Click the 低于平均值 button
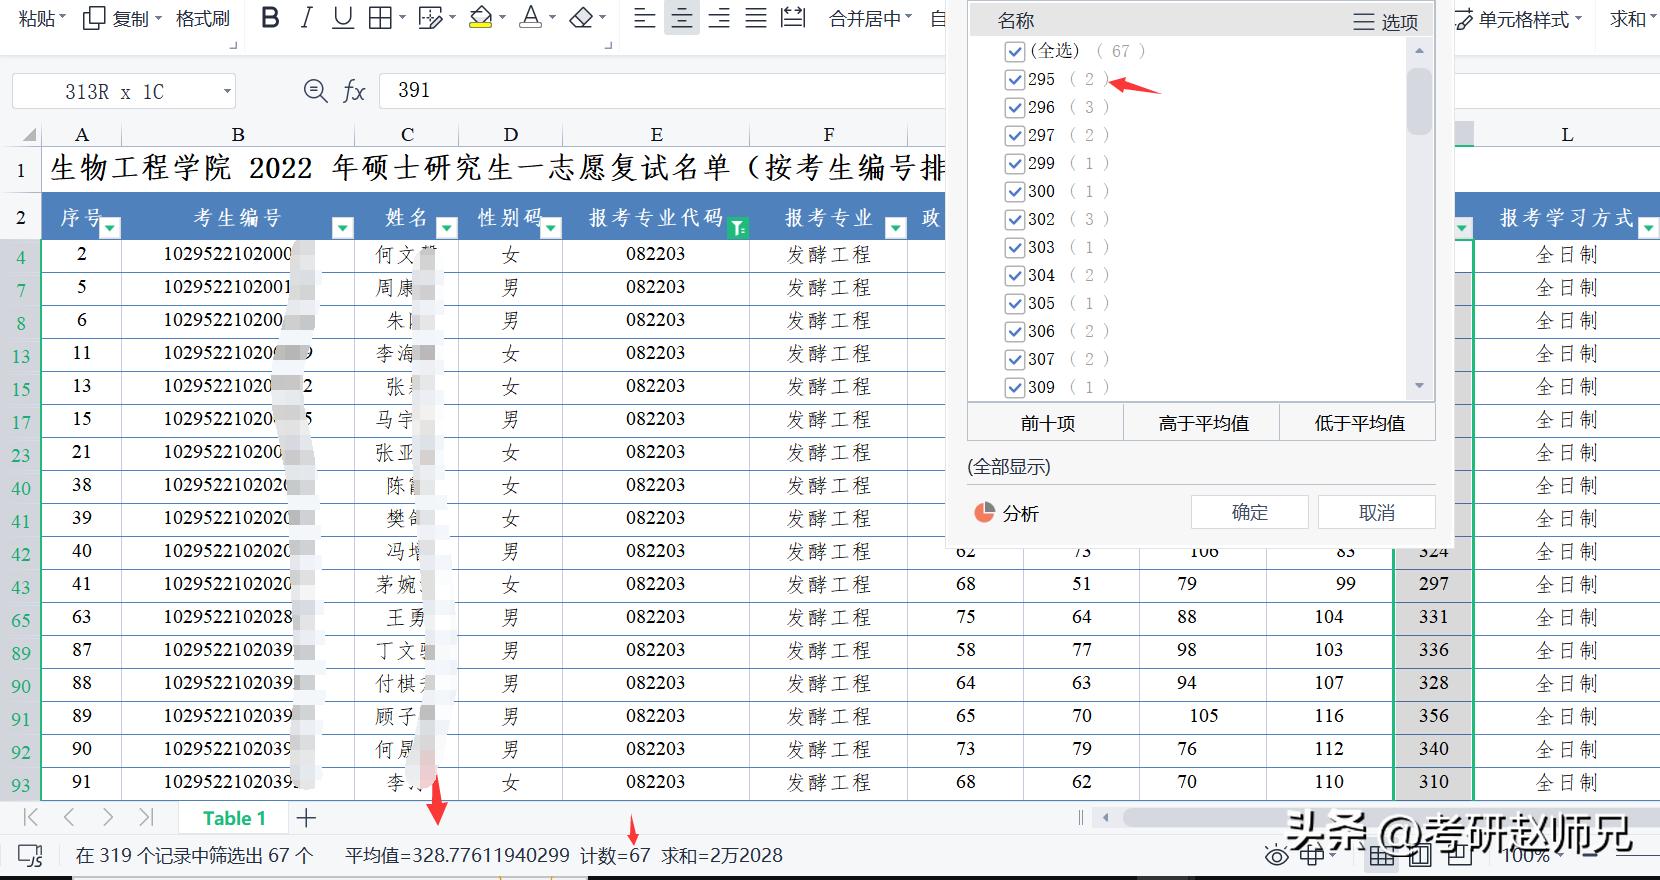Viewport: 1660px width, 880px height. point(1359,423)
